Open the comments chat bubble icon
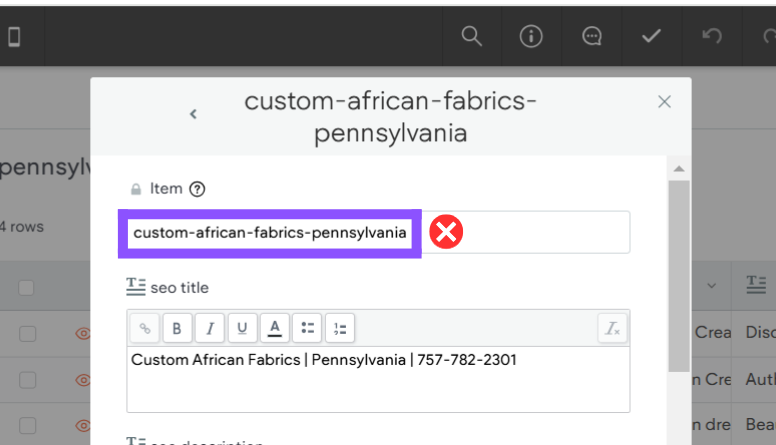Screen dimensions: 776x445 click(591, 36)
